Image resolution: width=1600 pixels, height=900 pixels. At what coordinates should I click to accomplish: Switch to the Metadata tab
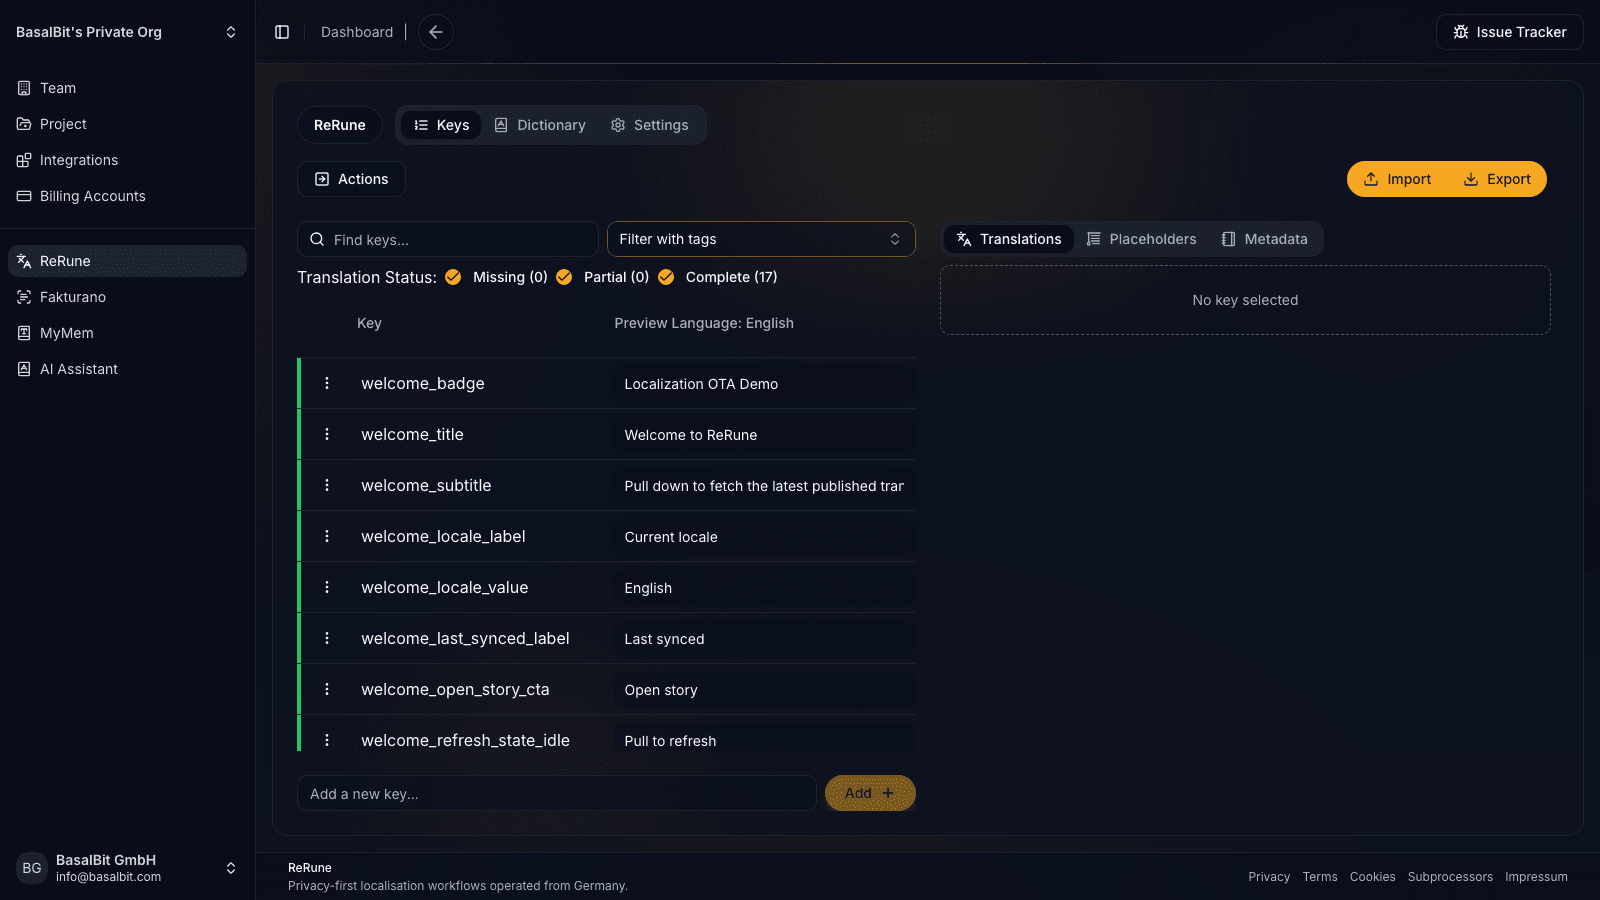[1264, 239]
